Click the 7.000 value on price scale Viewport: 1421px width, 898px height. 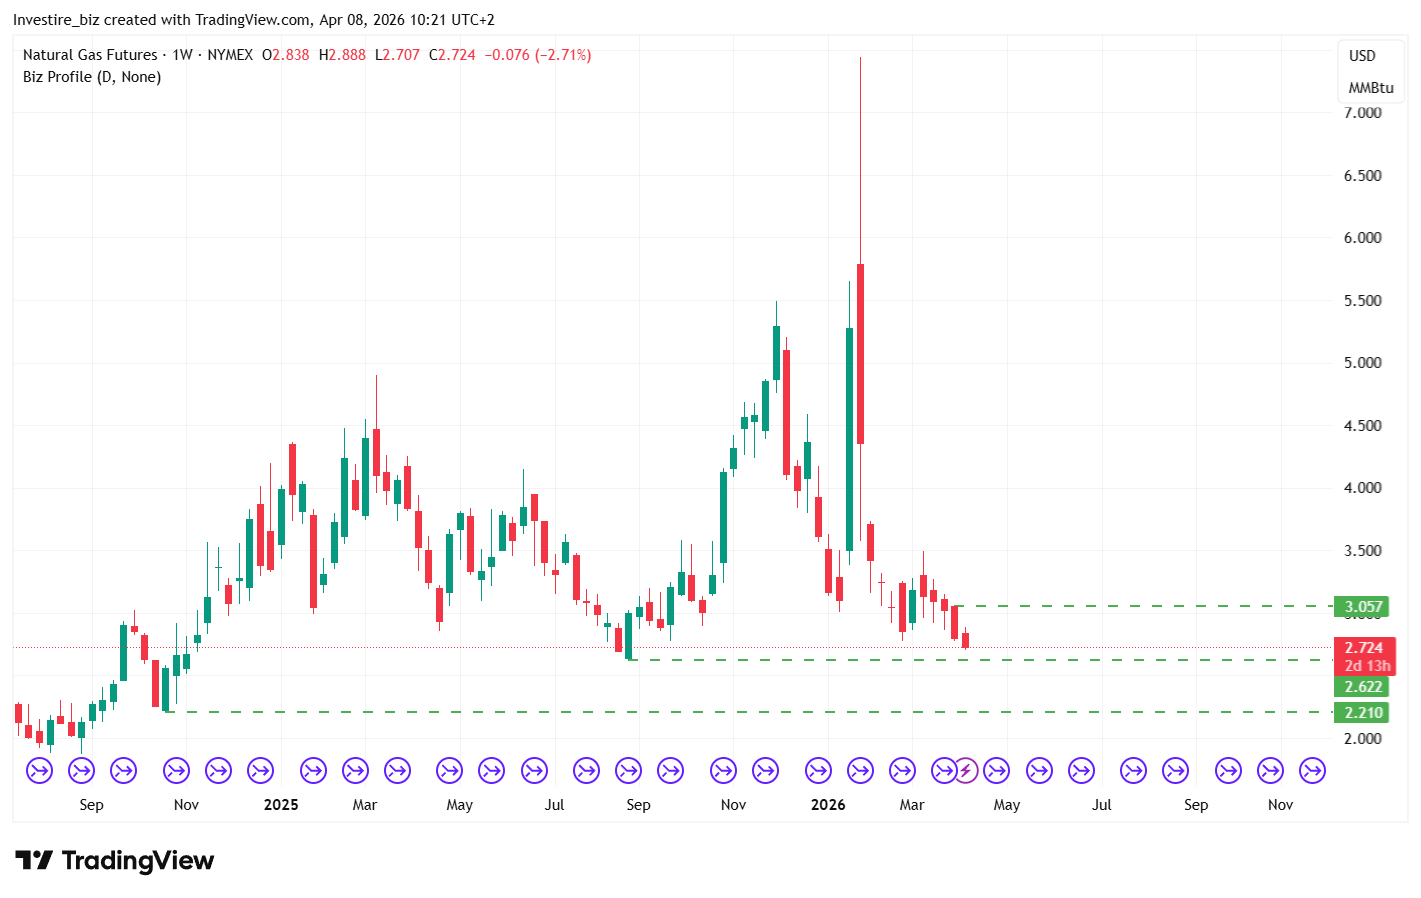point(1362,113)
